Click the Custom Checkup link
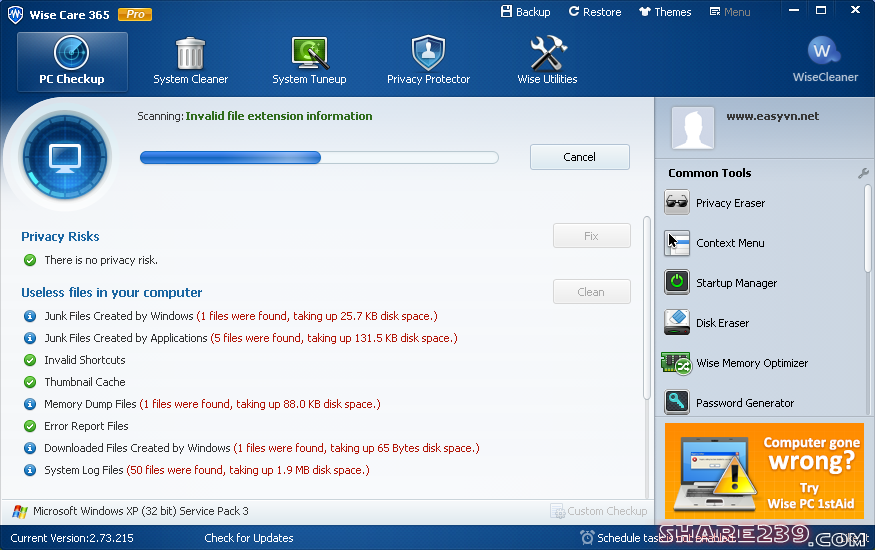Viewport: 875px width, 550px height. point(599,511)
